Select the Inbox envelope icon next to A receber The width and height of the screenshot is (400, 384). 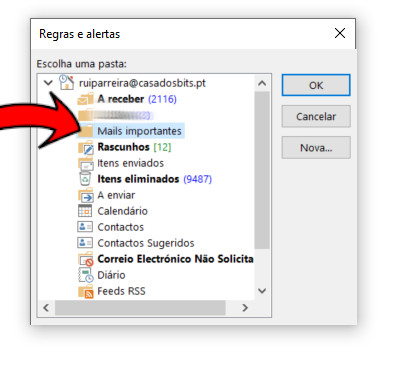pos(85,99)
